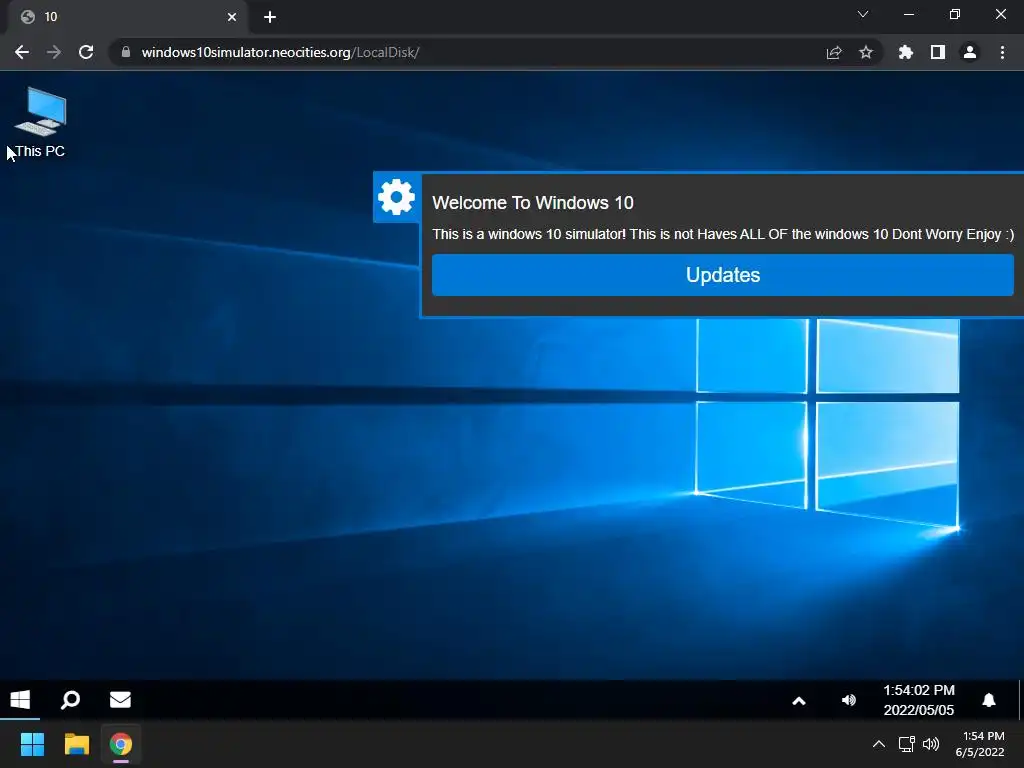Toggle the Chrome side panel
Viewport: 1024px width, 768px height.
pyautogui.click(x=938, y=52)
